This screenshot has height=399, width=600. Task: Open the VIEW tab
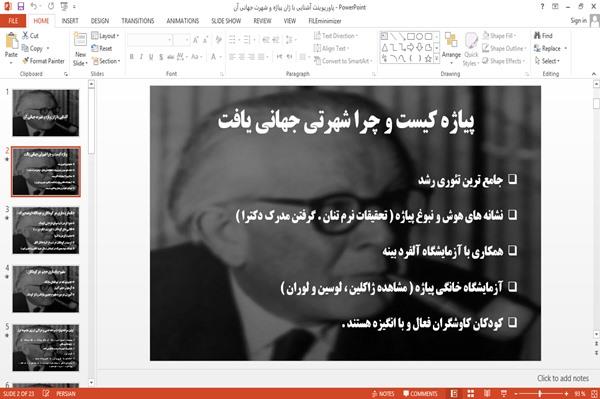pyautogui.click(x=290, y=21)
